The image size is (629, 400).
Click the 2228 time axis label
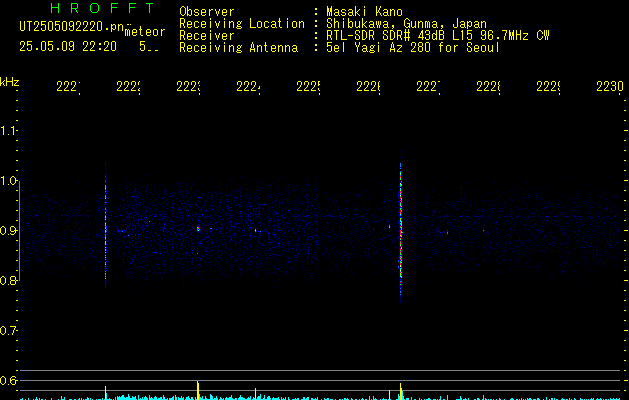488,86
